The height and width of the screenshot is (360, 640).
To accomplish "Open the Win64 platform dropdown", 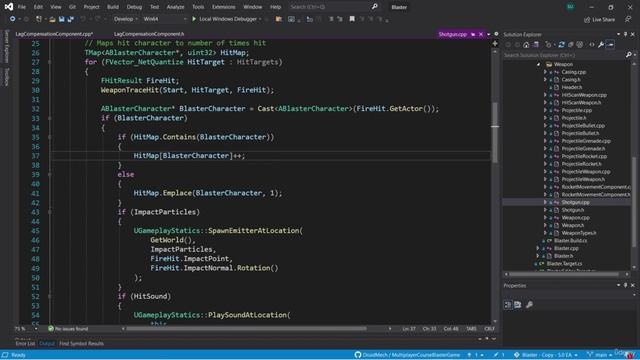I will point(164,19).
